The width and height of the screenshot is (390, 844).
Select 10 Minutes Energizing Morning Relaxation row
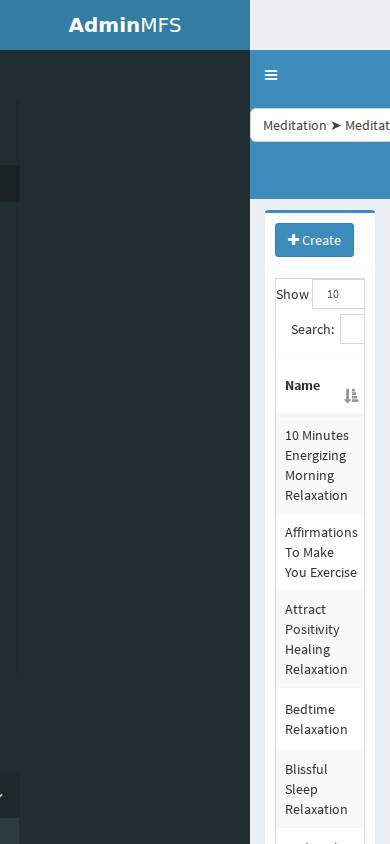click(x=320, y=465)
